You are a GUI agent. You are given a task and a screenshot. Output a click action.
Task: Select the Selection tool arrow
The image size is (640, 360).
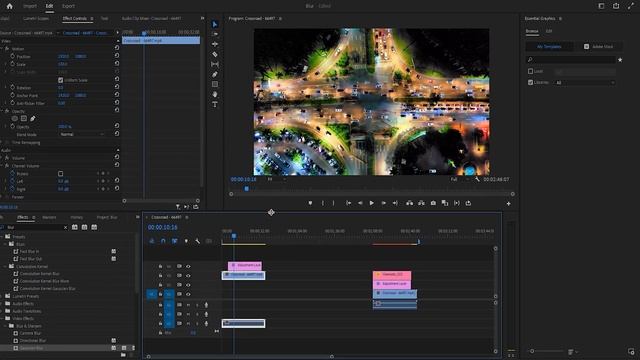tap(215, 24)
